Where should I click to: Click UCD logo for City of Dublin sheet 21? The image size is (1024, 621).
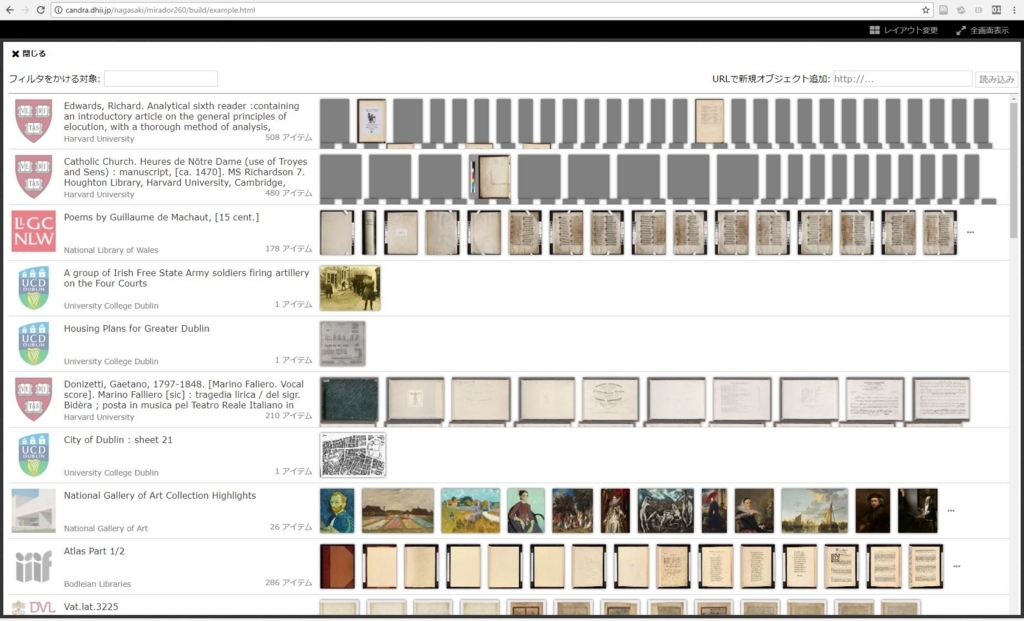(x=33, y=454)
